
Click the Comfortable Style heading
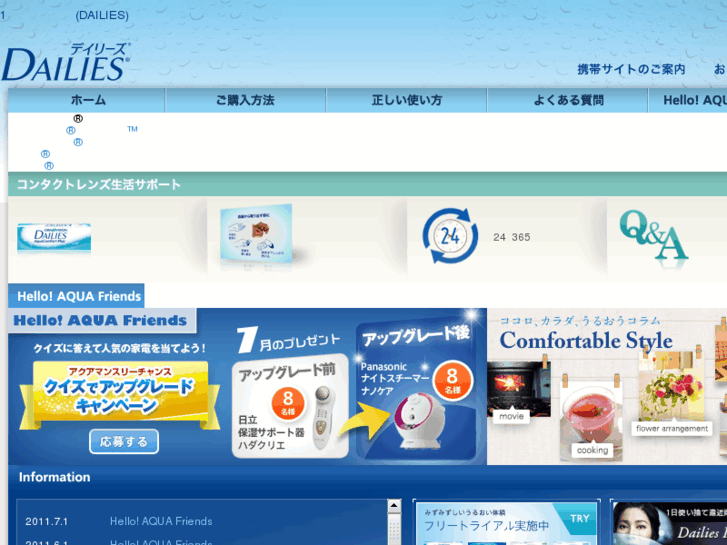586,341
